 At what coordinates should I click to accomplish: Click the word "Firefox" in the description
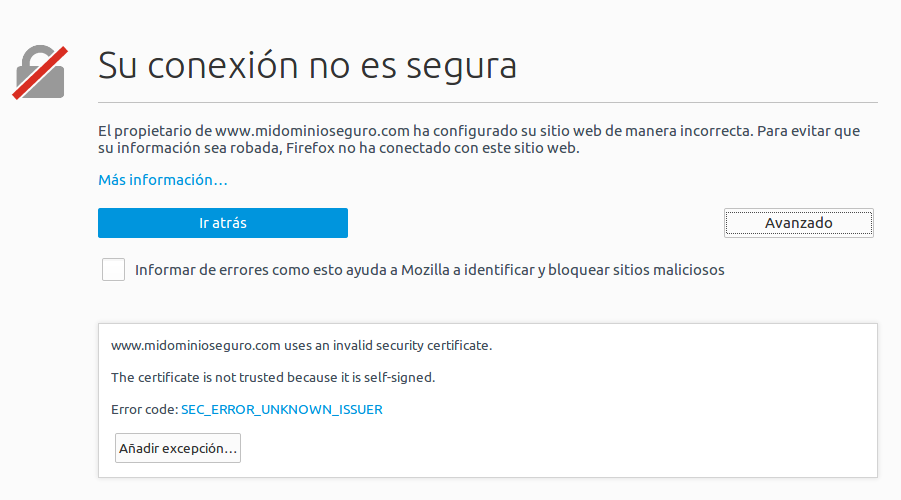310,149
